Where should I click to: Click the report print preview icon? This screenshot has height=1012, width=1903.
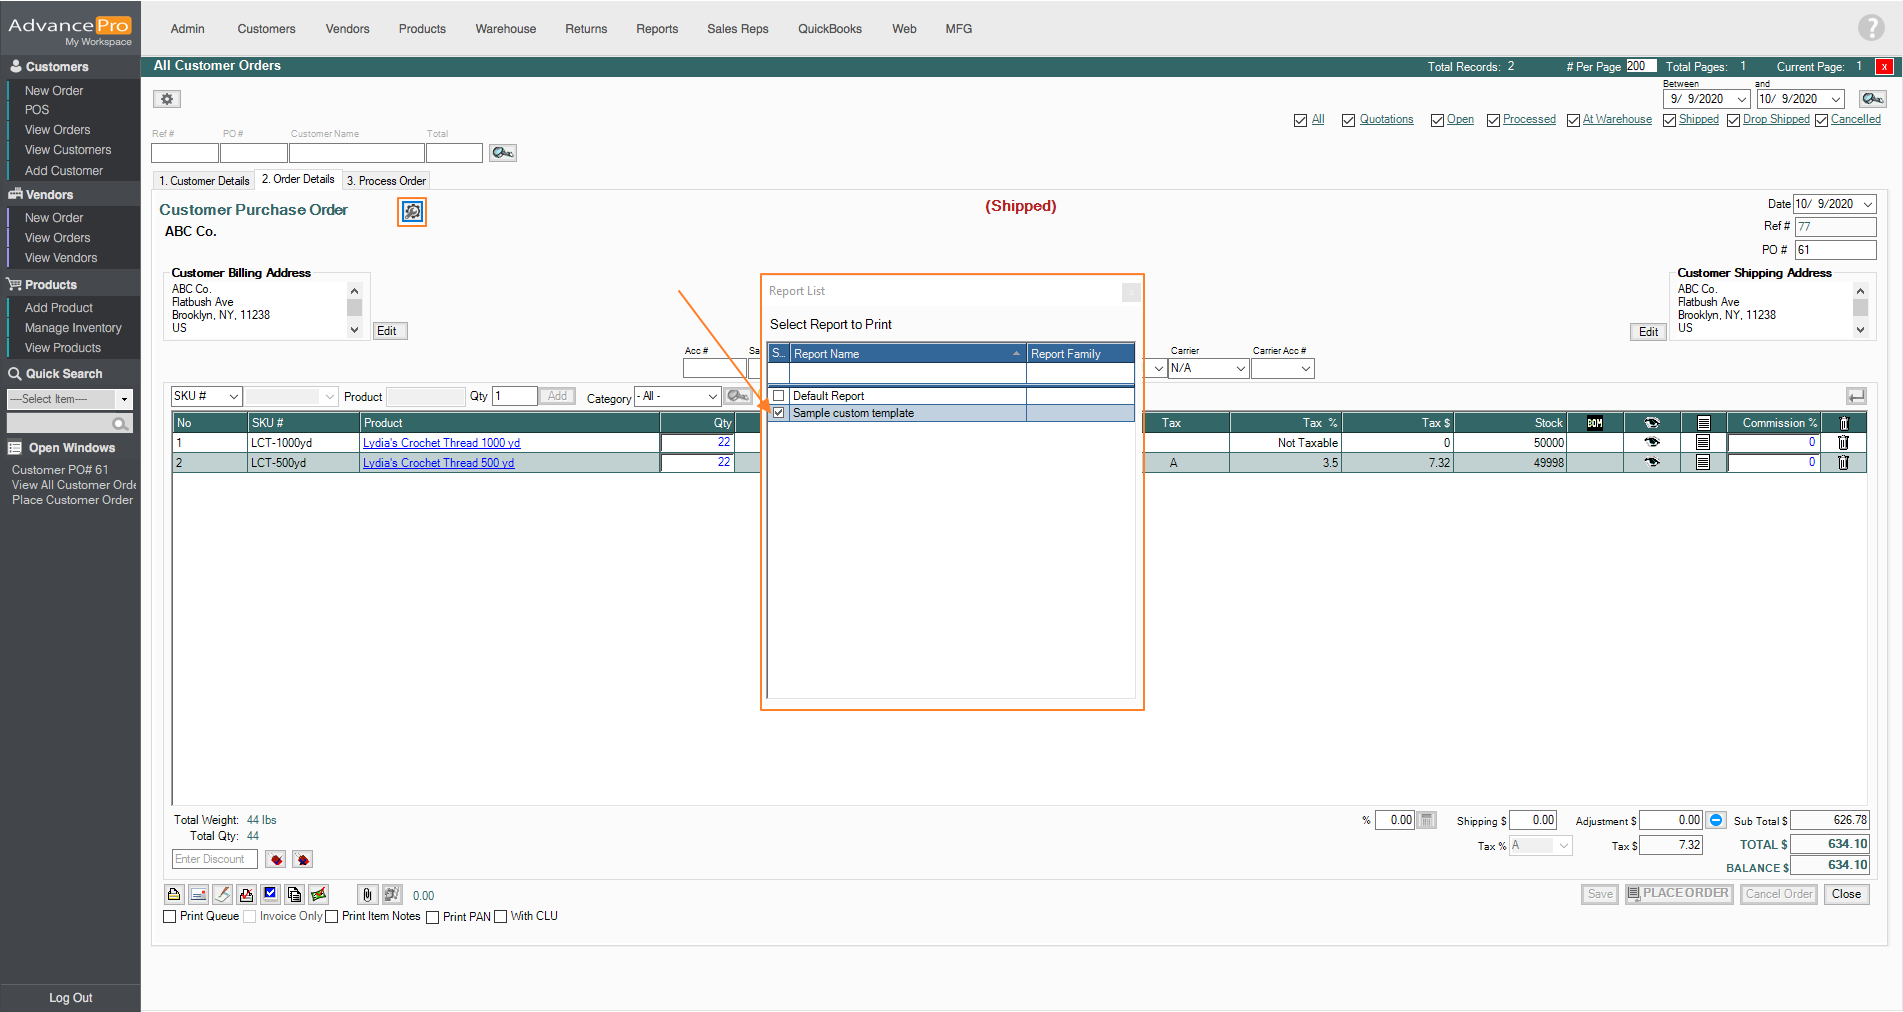coord(412,212)
